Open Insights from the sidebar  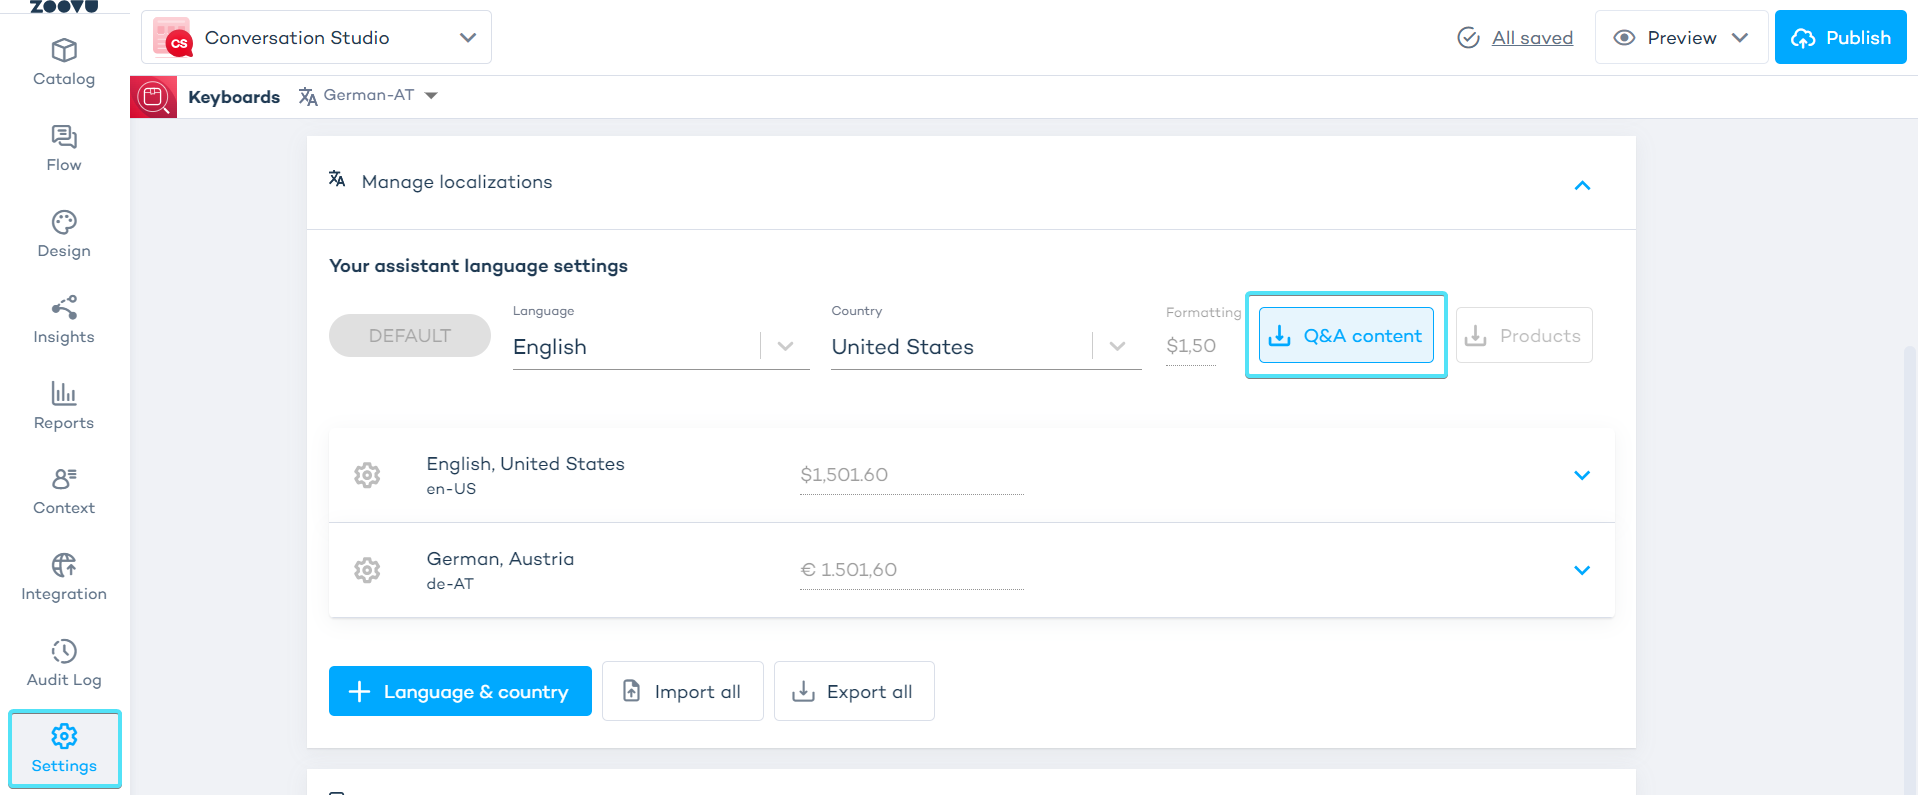coord(64,320)
